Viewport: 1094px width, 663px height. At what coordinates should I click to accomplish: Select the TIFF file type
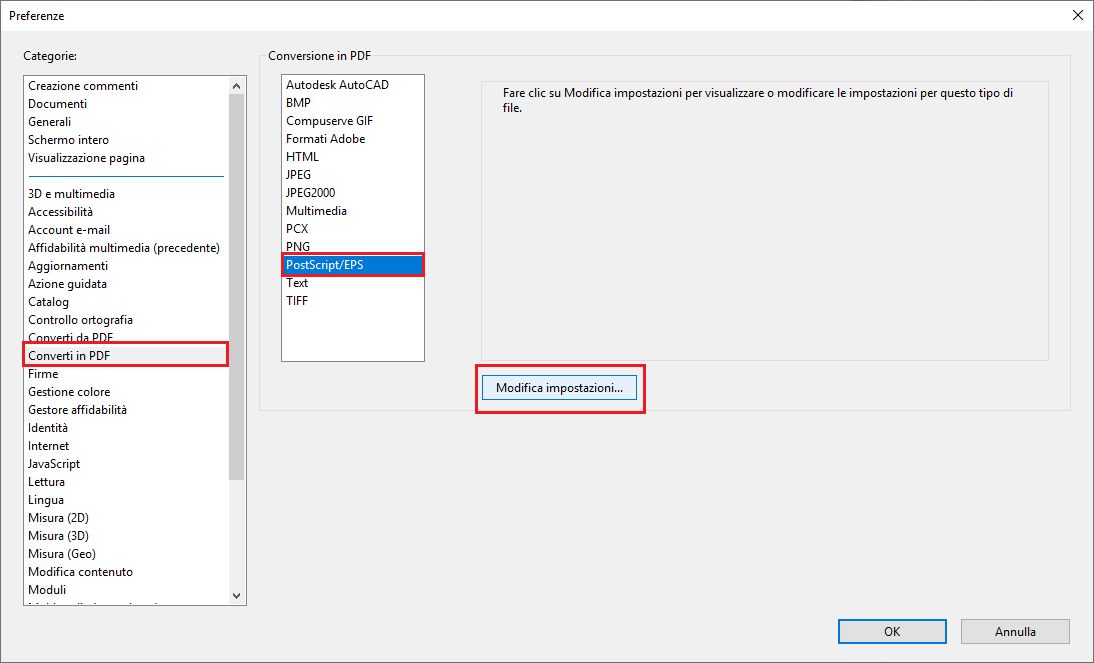tap(296, 300)
